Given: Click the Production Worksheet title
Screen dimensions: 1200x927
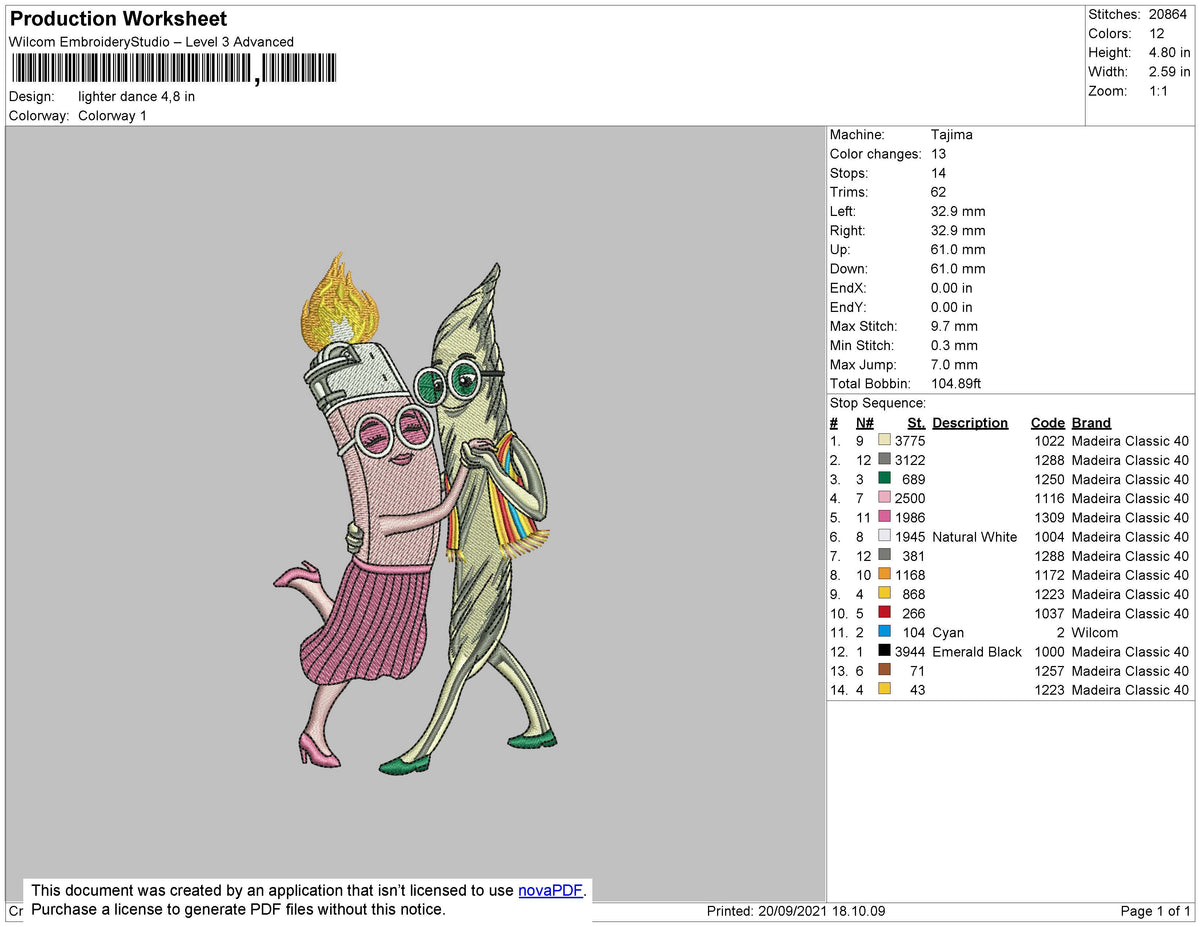Looking at the screenshot, I should (118, 19).
